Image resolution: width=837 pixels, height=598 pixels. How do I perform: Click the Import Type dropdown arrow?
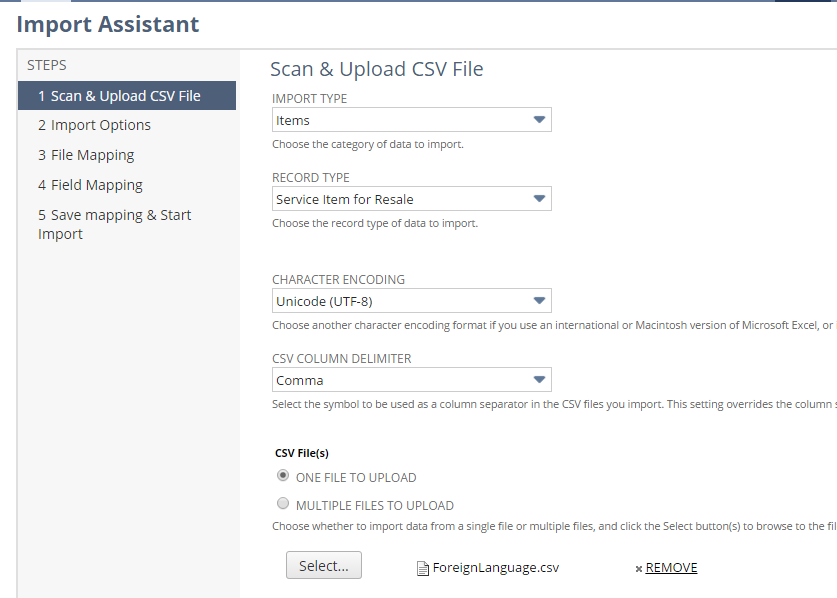[539, 120]
